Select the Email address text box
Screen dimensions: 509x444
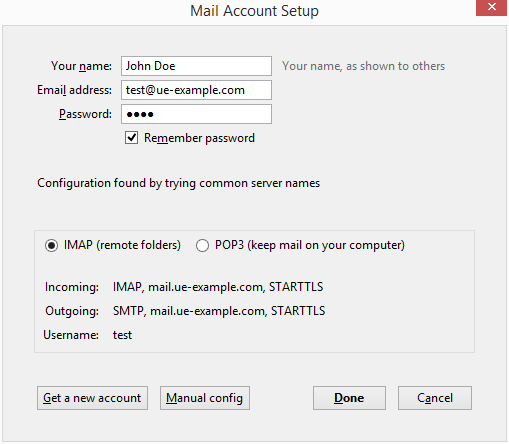(x=196, y=90)
